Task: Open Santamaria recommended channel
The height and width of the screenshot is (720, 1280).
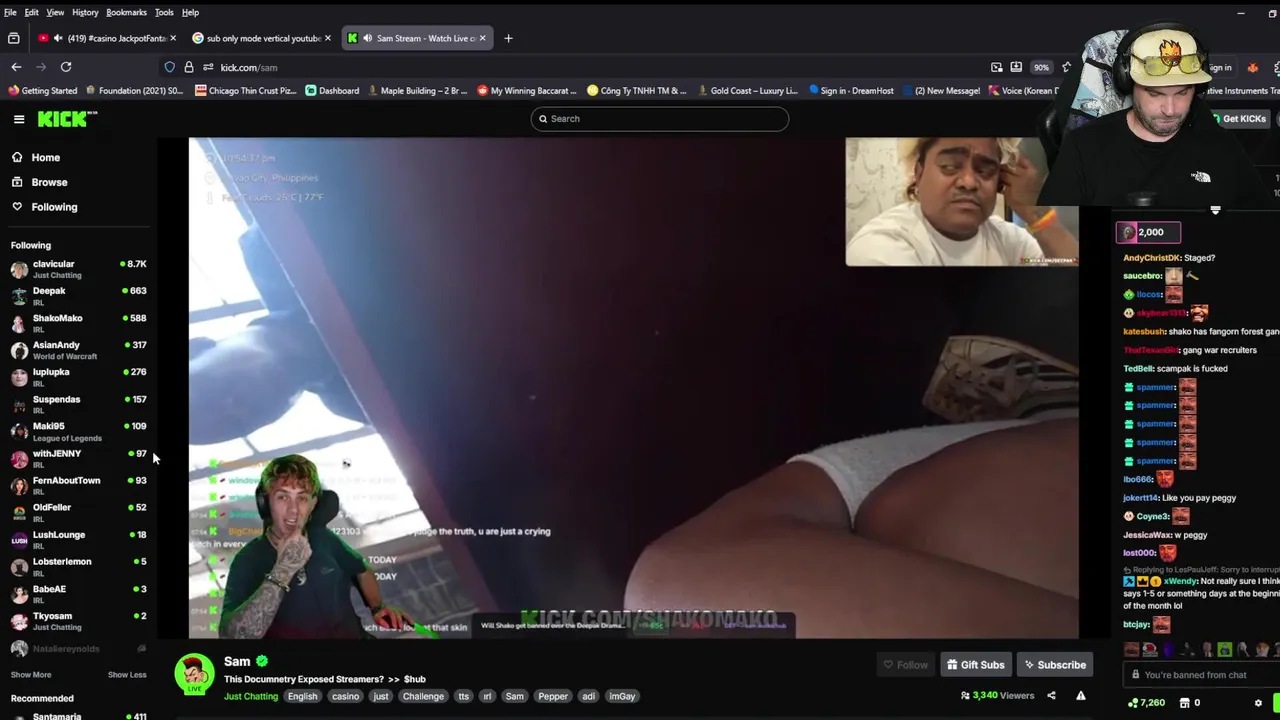Action: (78, 715)
